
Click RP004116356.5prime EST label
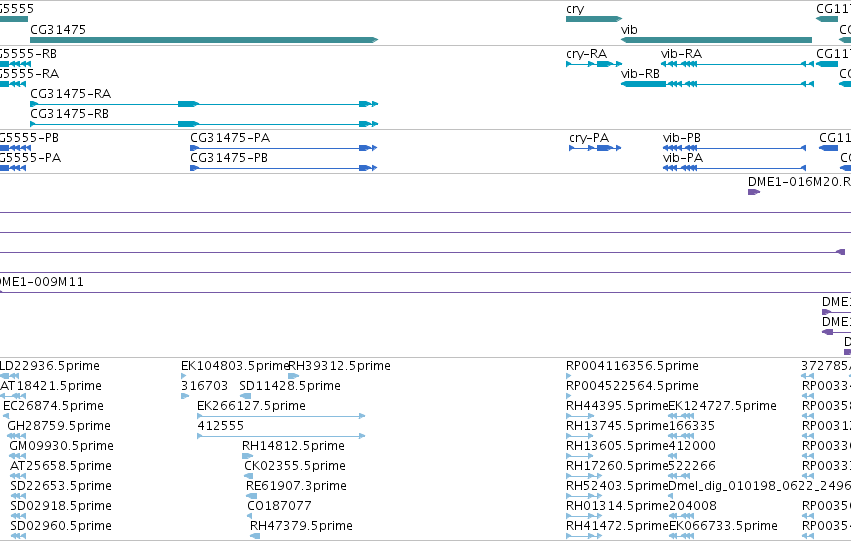point(632,366)
